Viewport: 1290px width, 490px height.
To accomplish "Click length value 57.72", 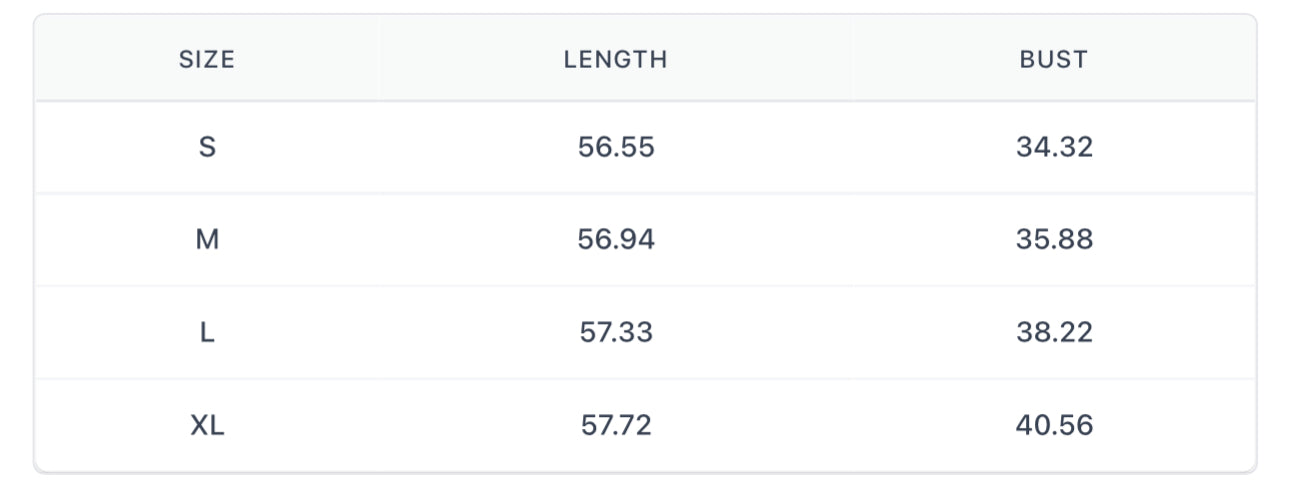I will [616, 426].
